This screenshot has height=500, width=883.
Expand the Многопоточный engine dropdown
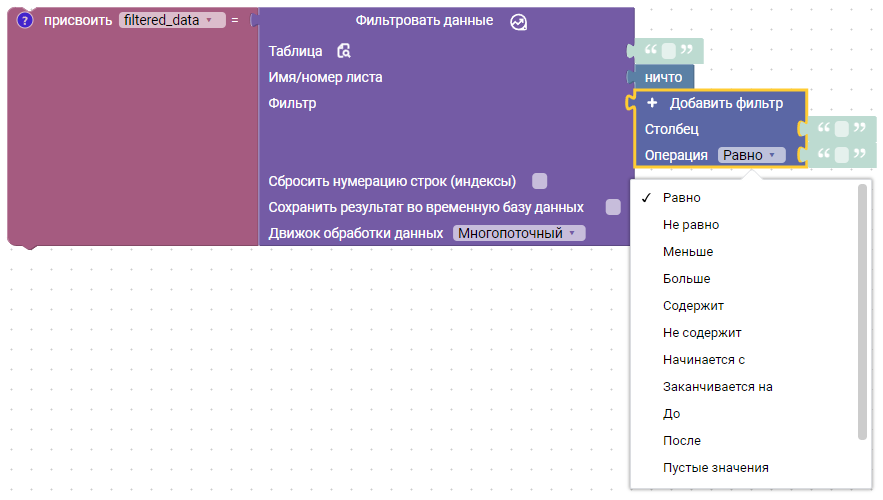[518, 233]
